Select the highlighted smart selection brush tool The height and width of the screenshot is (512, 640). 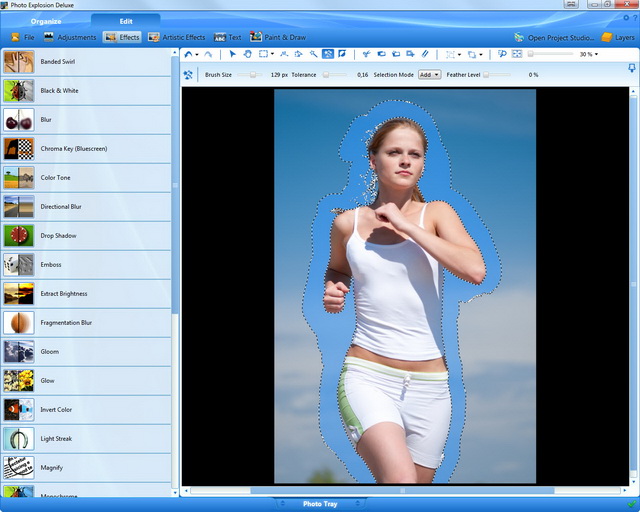[x=328, y=54]
